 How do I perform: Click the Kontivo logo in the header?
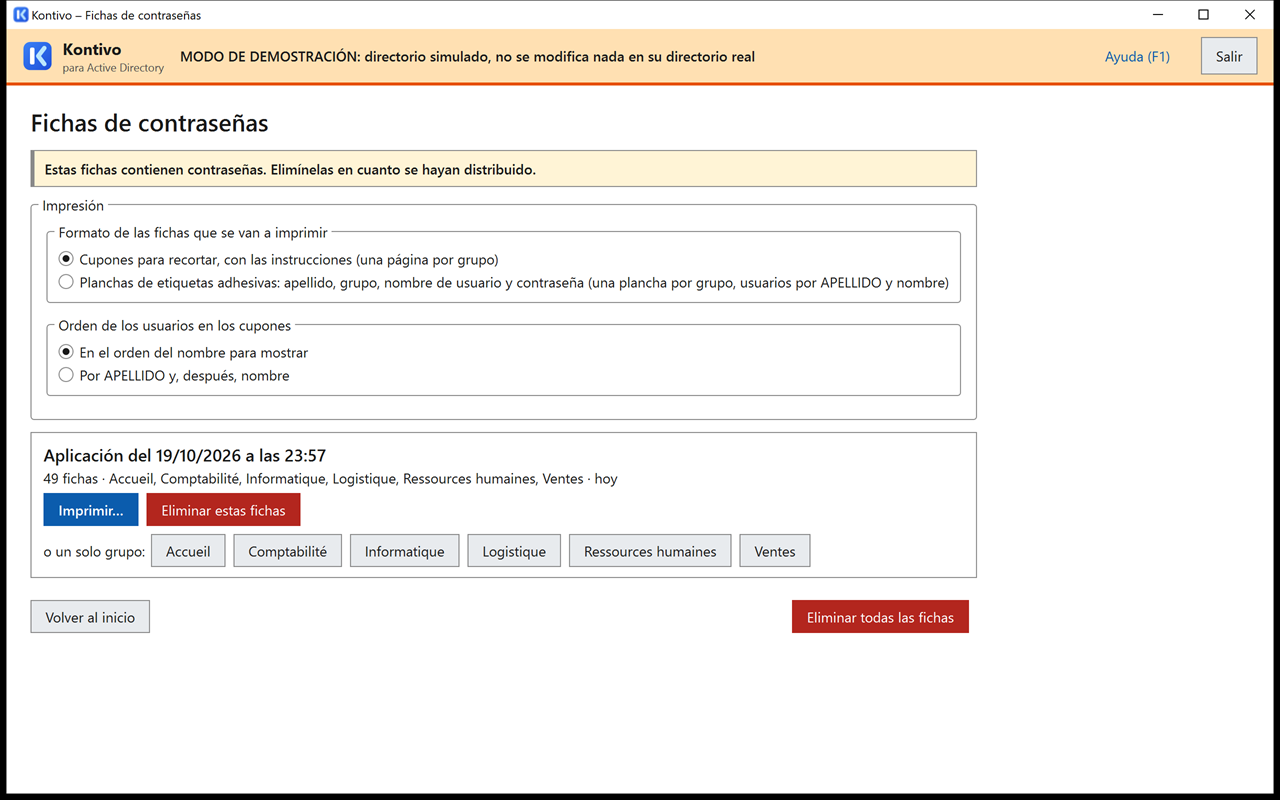pyautogui.click(x=37, y=57)
